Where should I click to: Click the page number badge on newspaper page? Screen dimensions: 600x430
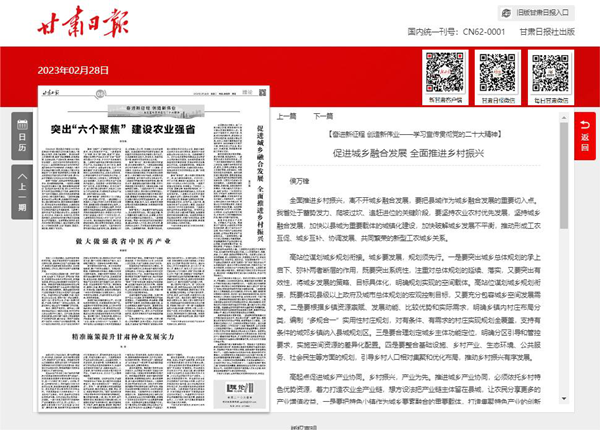pyautogui.click(x=100, y=93)
